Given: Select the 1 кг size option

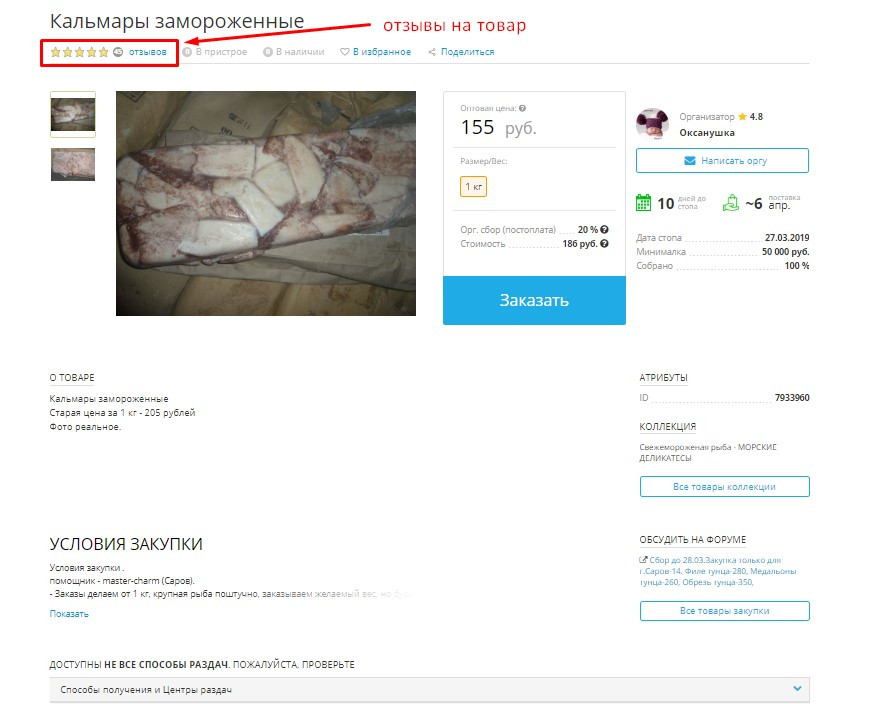Looking at the screenshot, I should point(473,186).
